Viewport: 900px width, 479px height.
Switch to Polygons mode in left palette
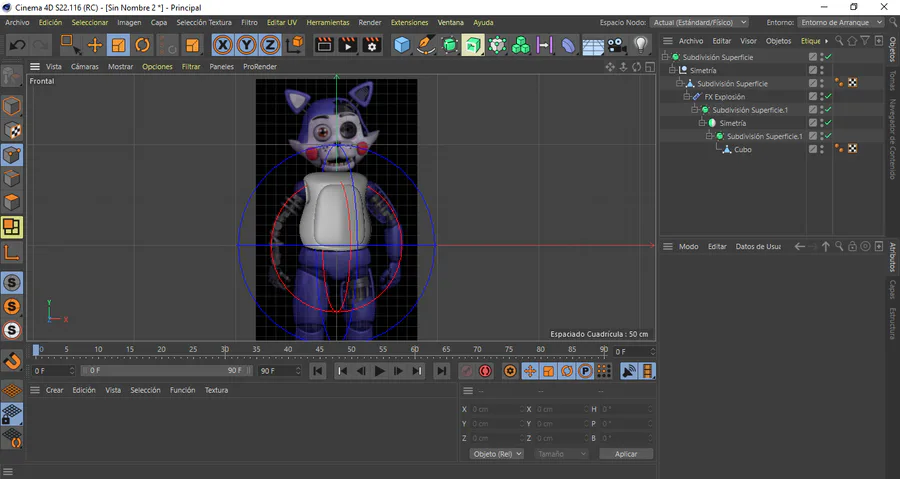point(11,202)
